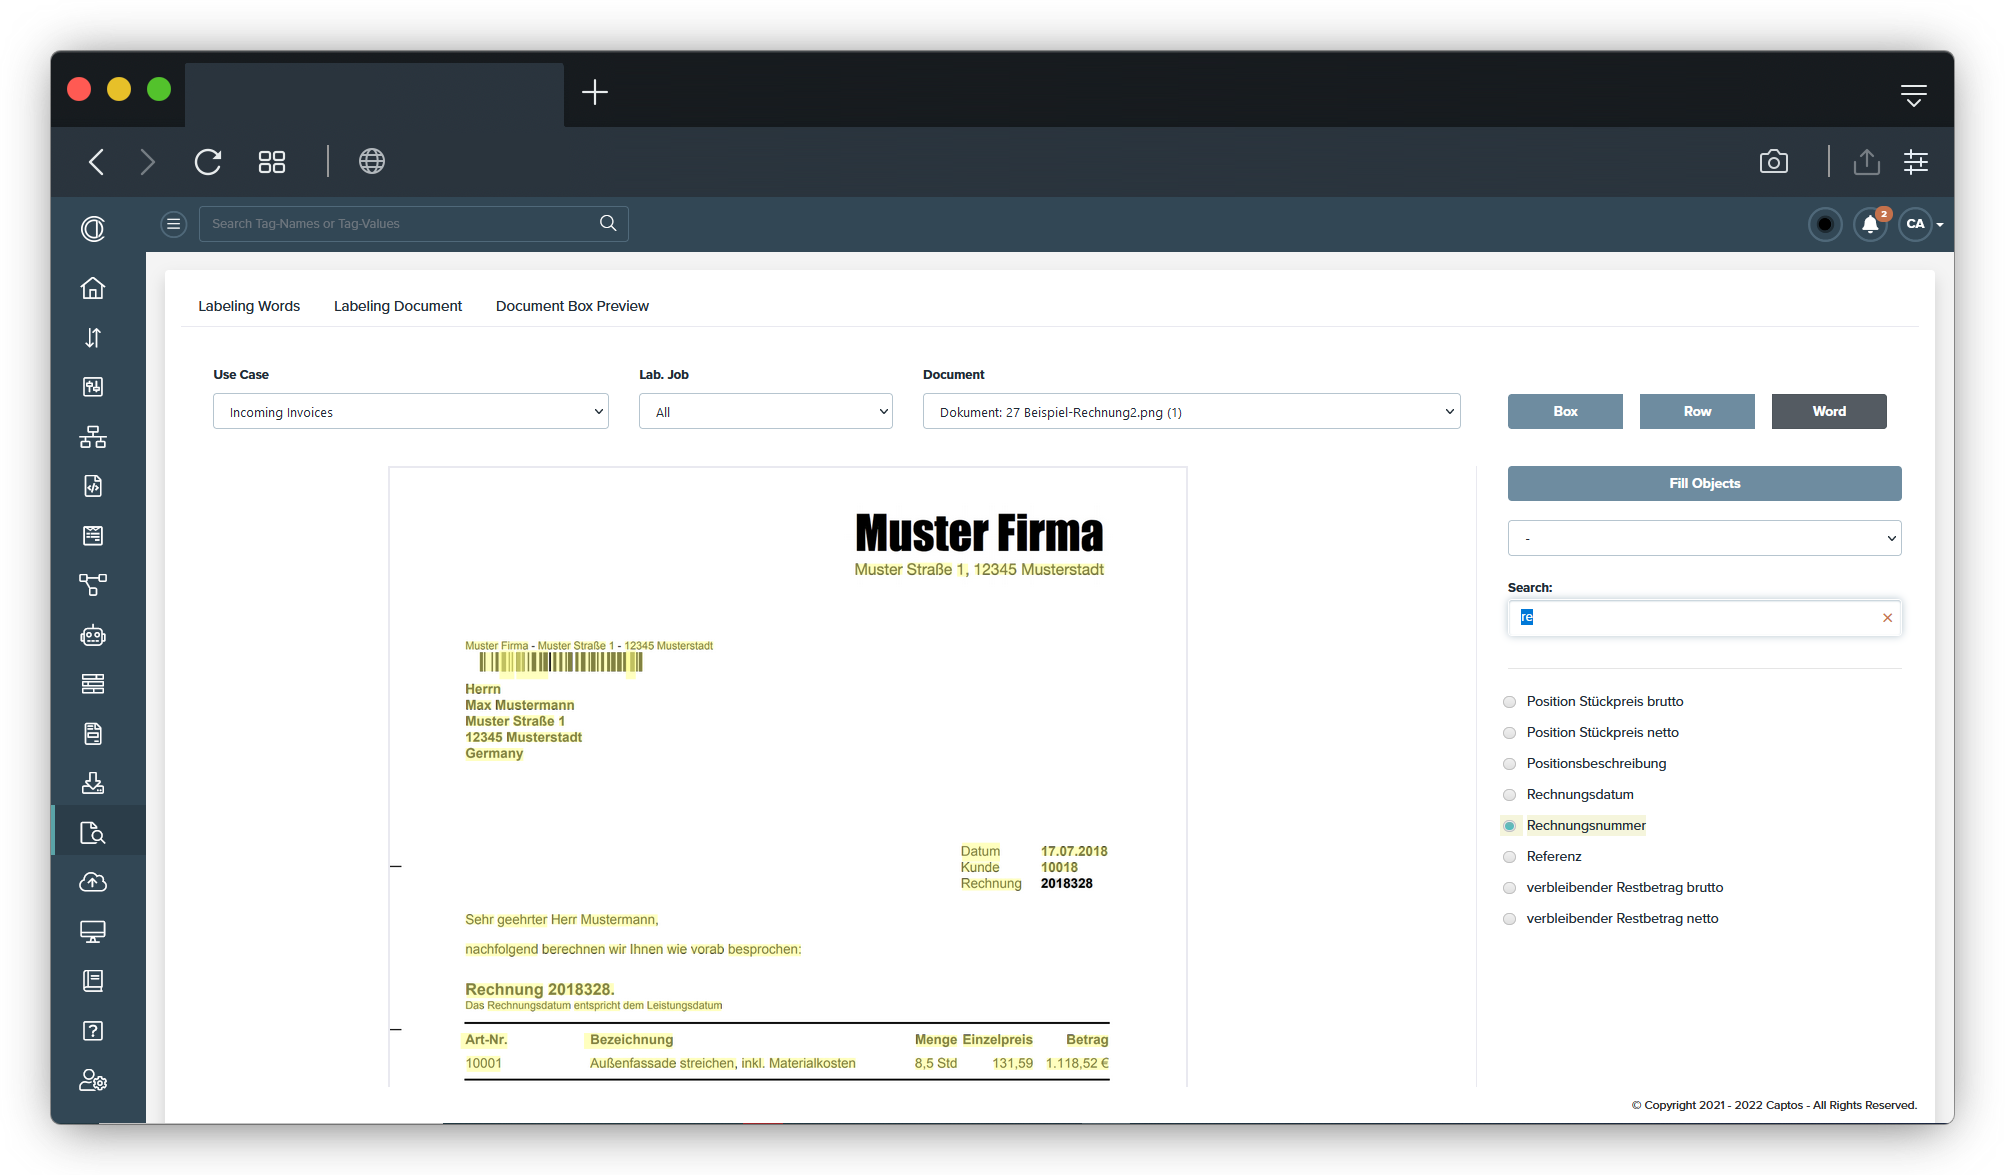Select verbleibender Restbetrag brutto radio
The image size is (2005, 1175).
[x=1510, y=888]
